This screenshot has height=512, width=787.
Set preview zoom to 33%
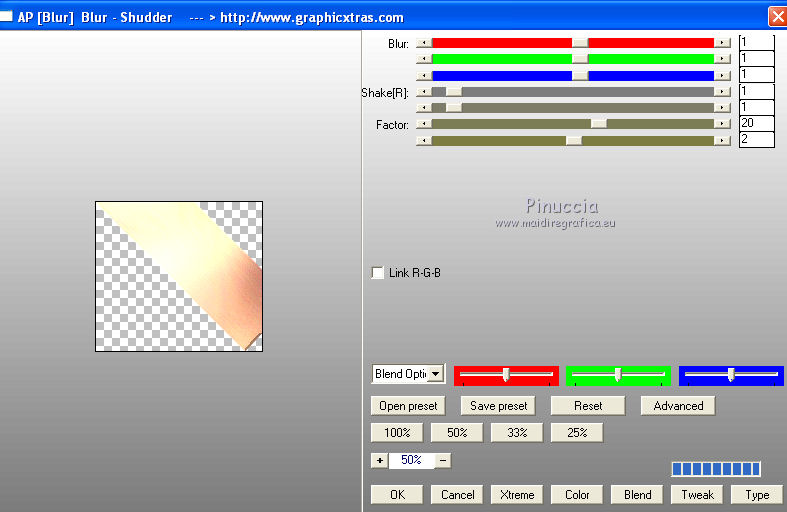[x=517, y=432]
